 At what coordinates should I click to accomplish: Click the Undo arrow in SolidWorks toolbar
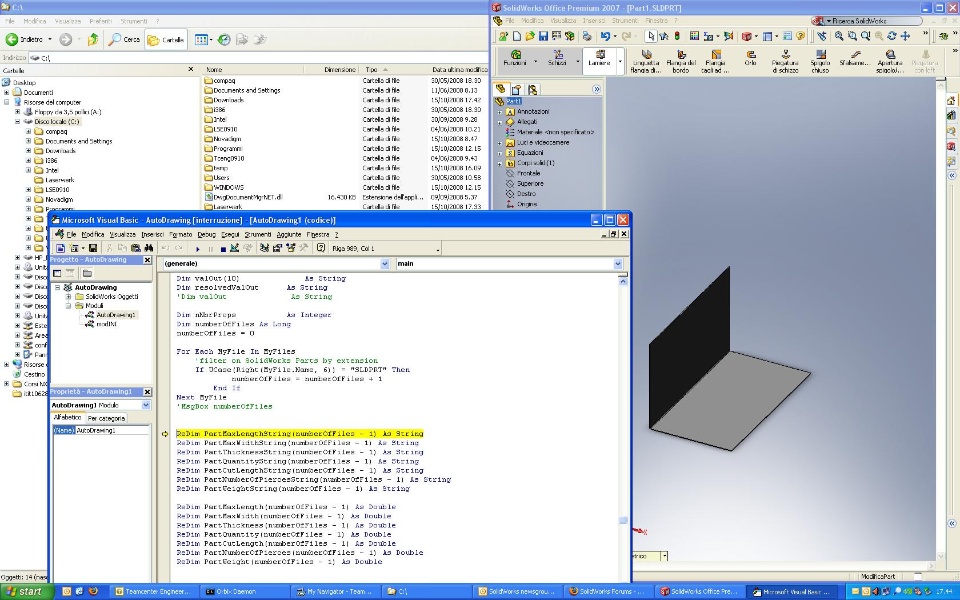tap(605, 36)
